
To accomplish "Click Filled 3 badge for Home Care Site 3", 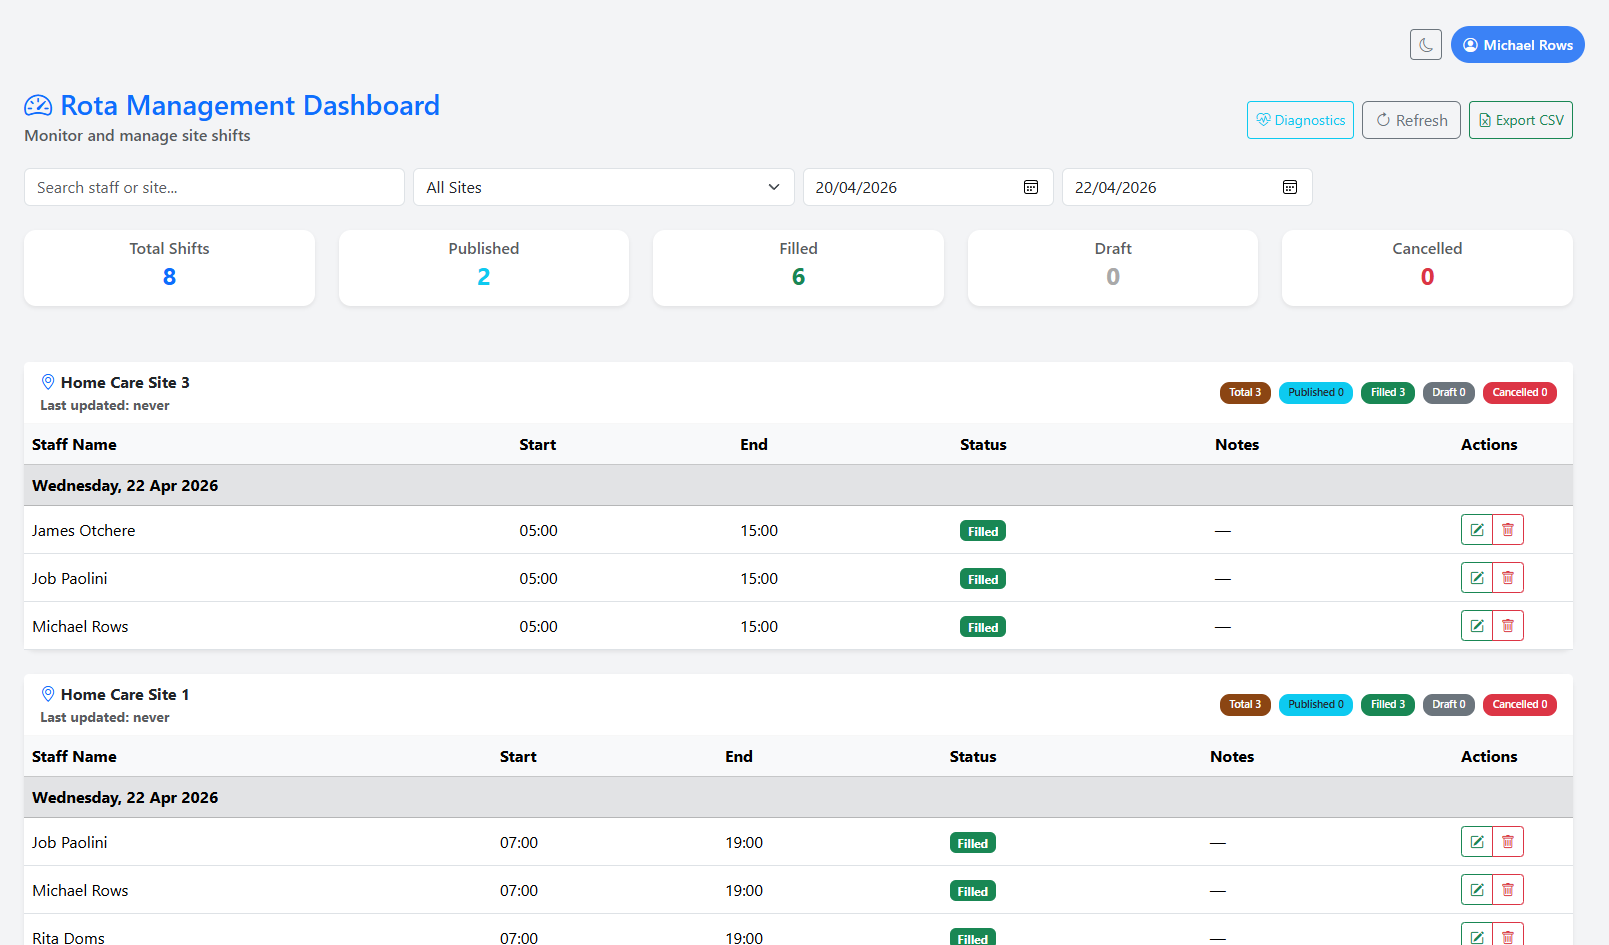I will pyautogui.click(x=1388, y=393).
